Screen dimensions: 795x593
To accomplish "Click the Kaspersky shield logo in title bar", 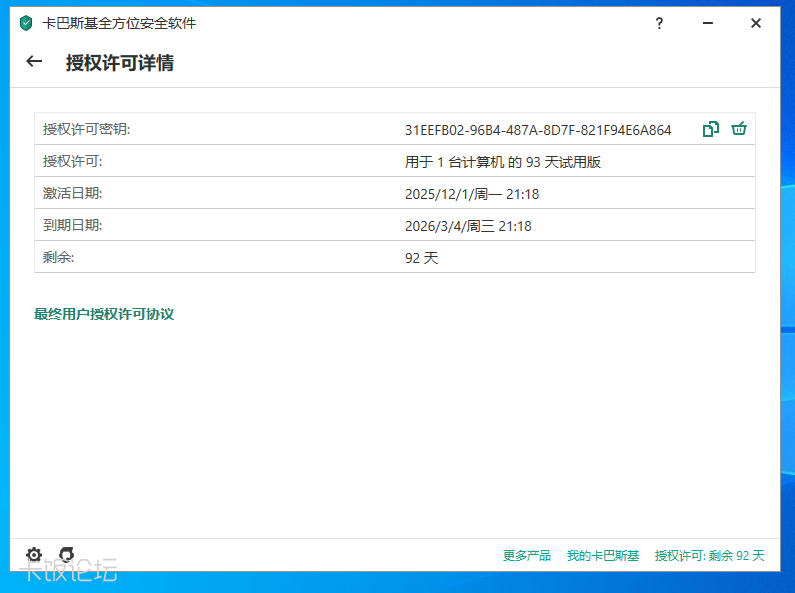I will pyautogui.click(x=26, y=24).
